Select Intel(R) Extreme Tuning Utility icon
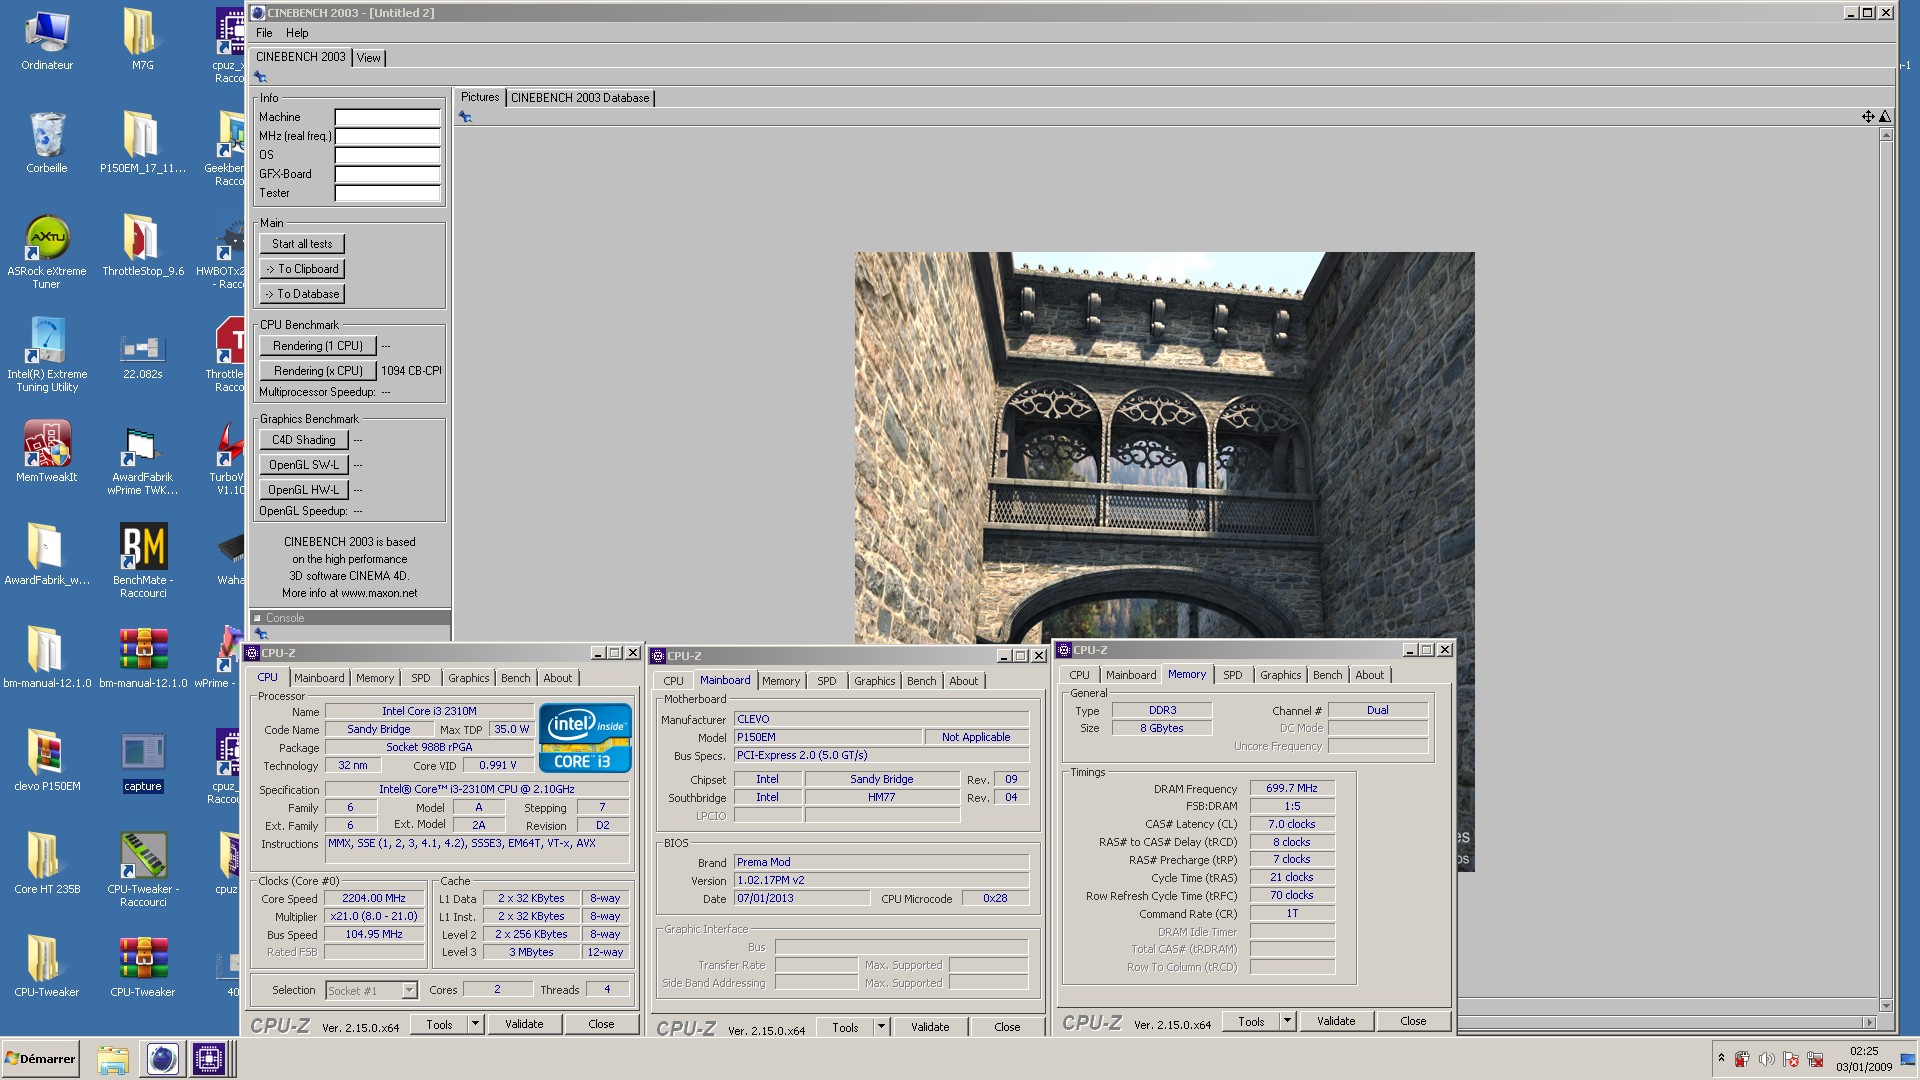This screenshot has height=1080, width=1920. 47,355
